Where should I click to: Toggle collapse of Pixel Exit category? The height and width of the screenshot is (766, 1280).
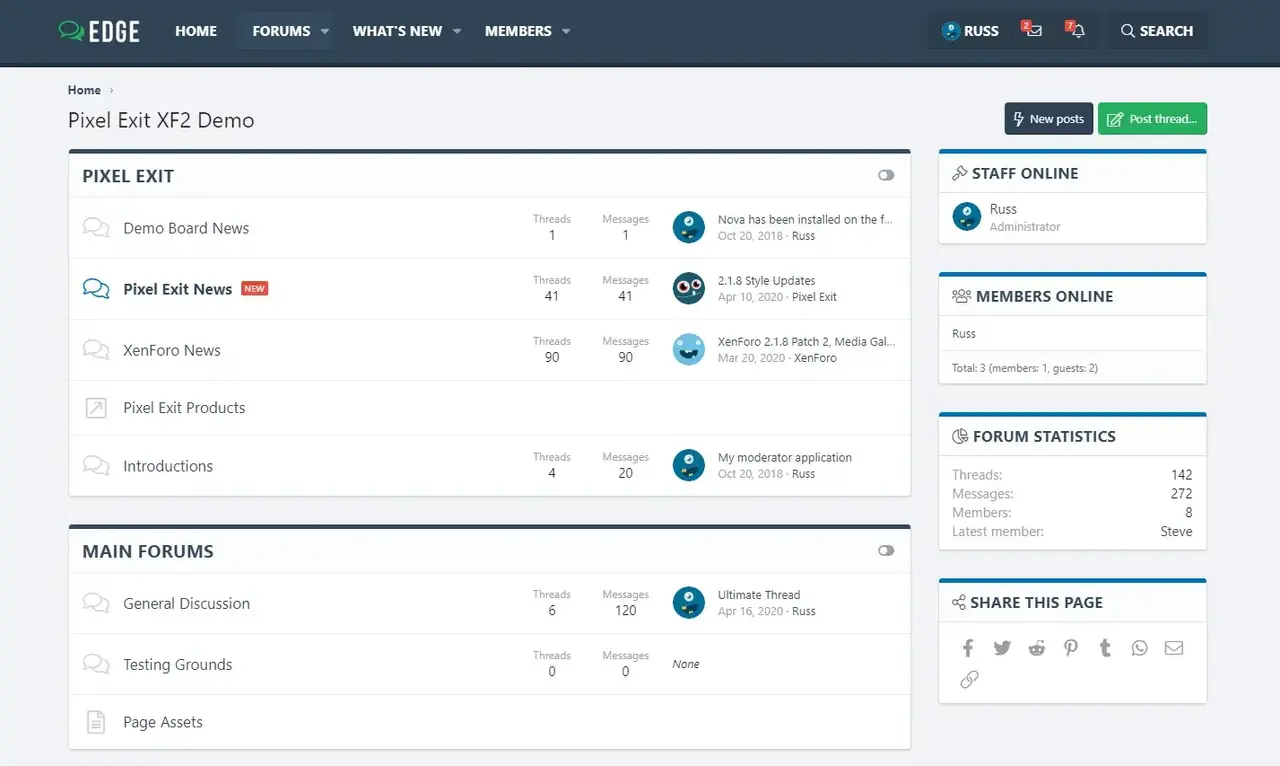886,175
